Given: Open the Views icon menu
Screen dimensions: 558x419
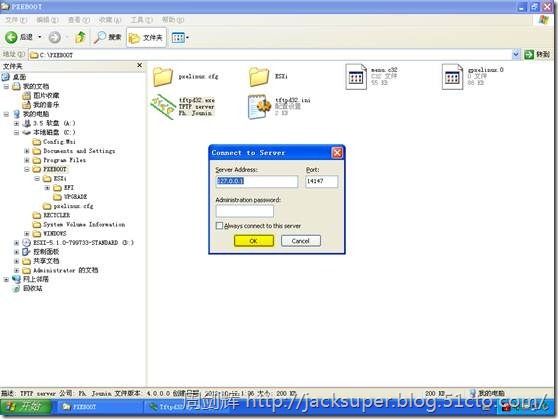Looking at the screenshot, I should [x=180, y=37].
